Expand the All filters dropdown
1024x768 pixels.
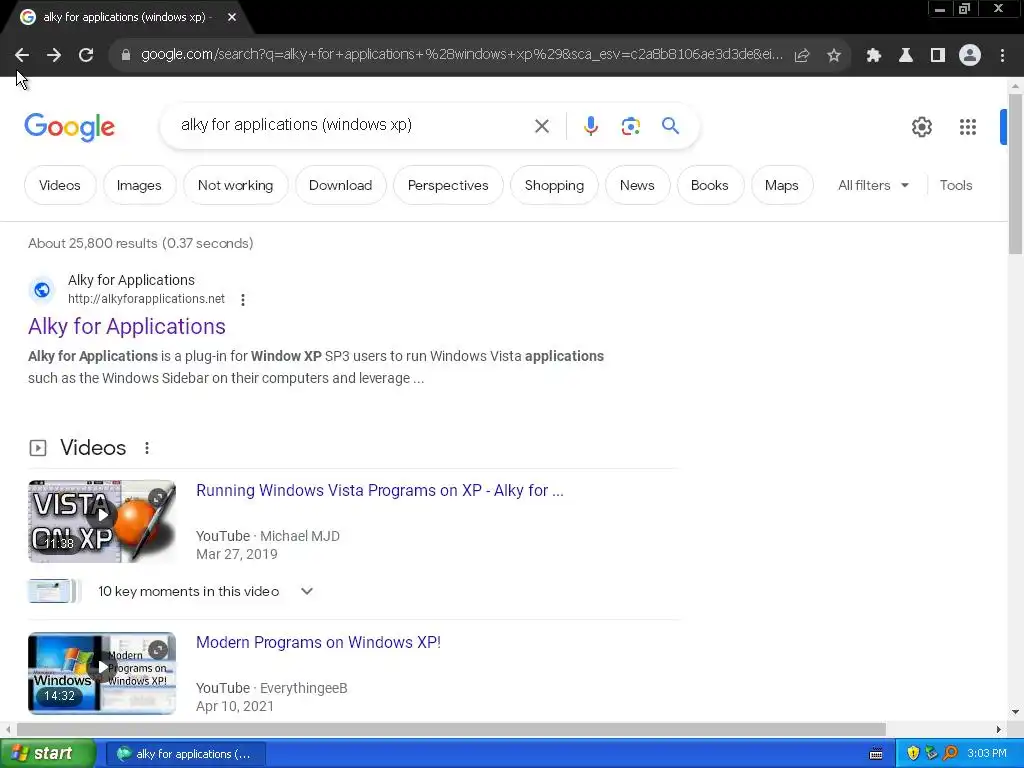[x=873, y=185]
